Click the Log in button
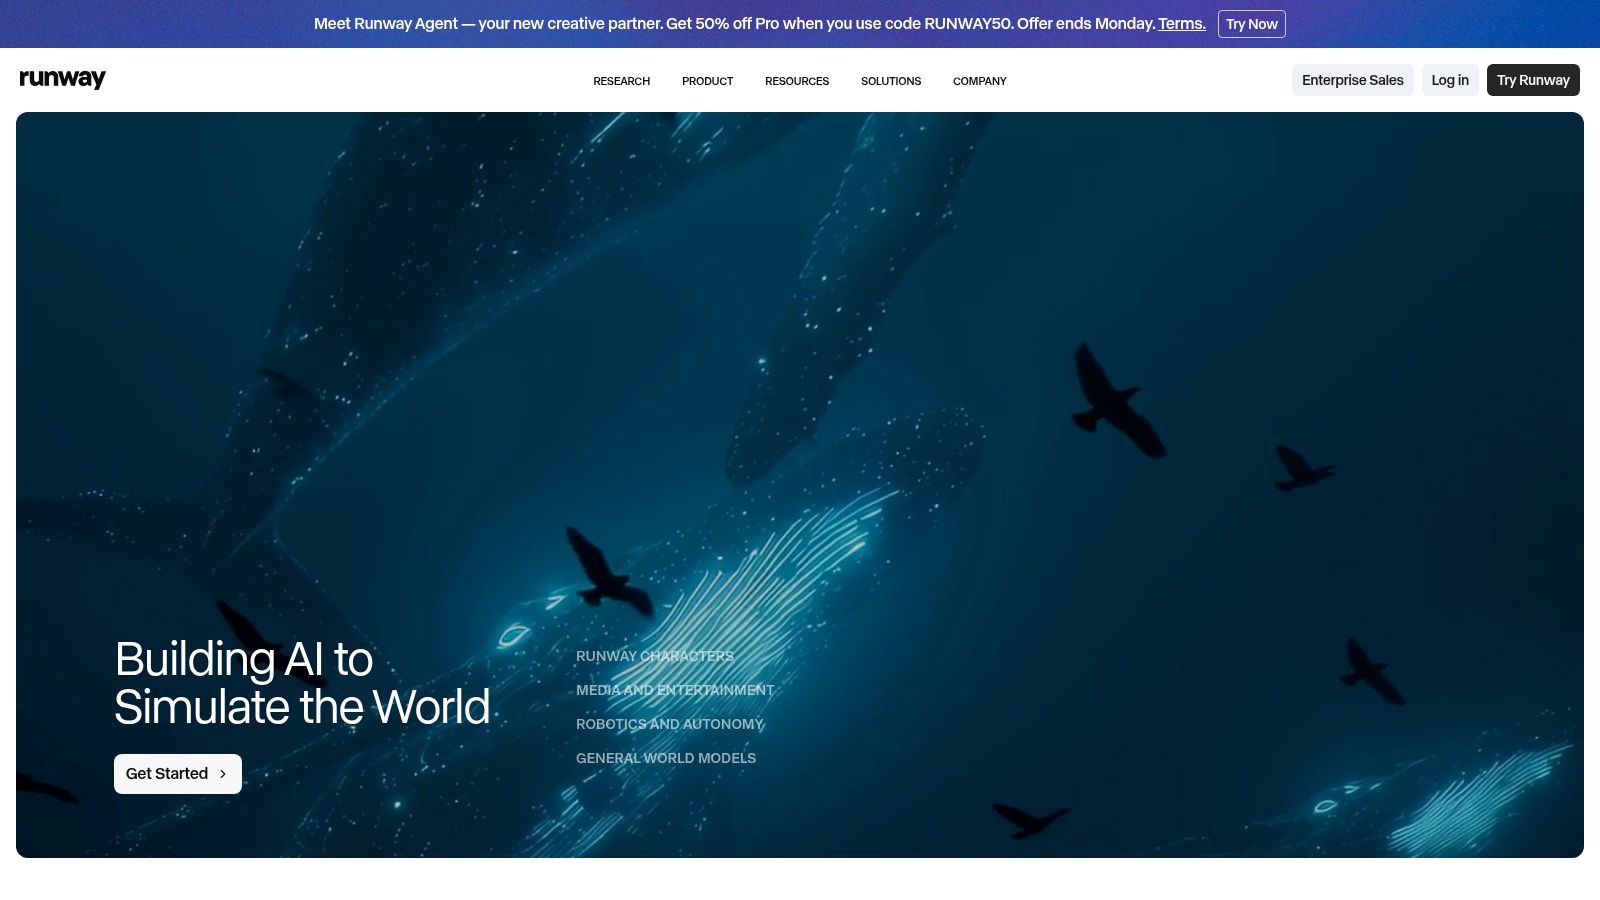1600x900 pixels. click(1450, 80)
